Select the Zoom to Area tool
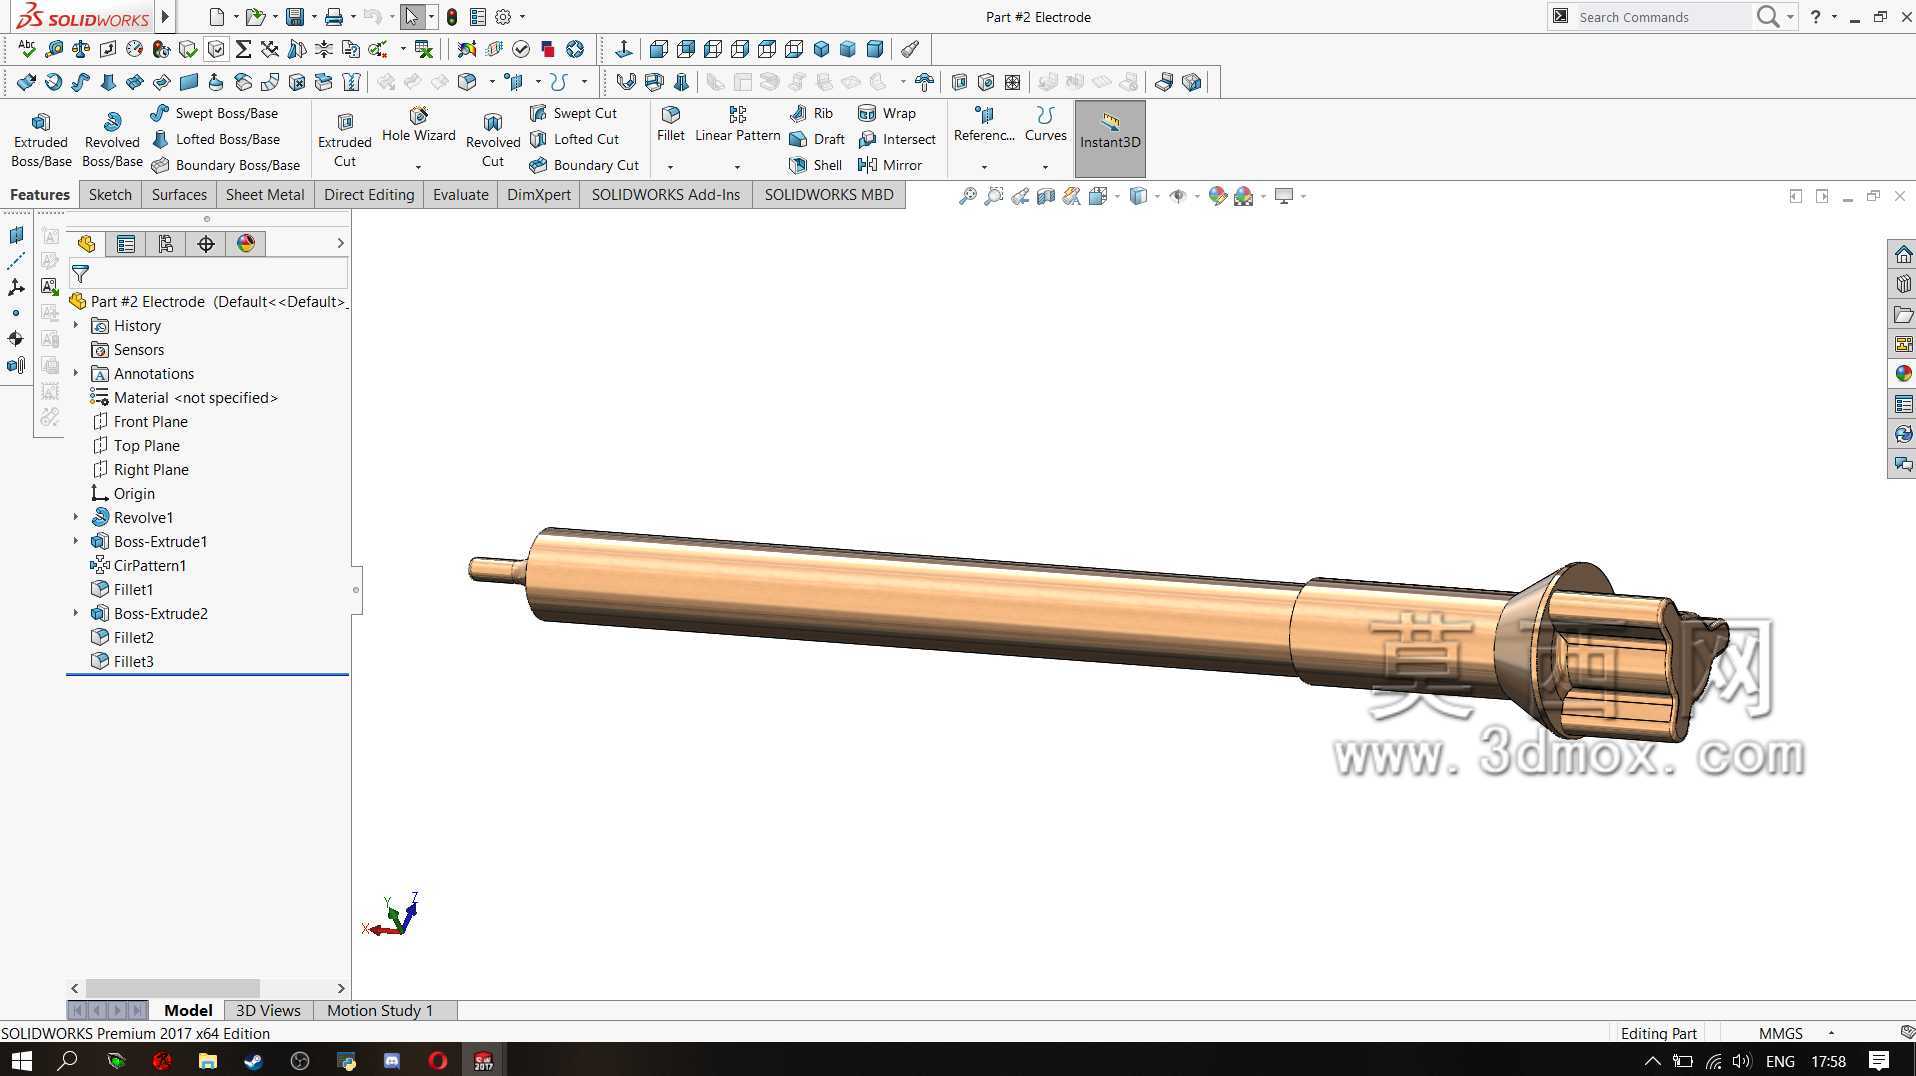The height and width of the screenshot is (1076, 1916). click(993, 196)
